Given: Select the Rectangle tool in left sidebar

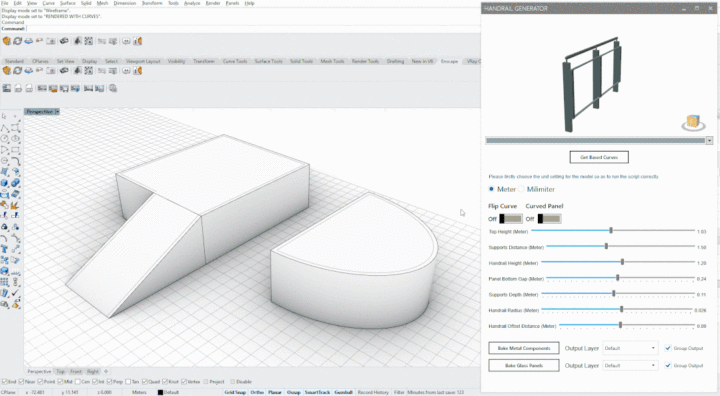Looking at the screenshot, I should 16,150.
